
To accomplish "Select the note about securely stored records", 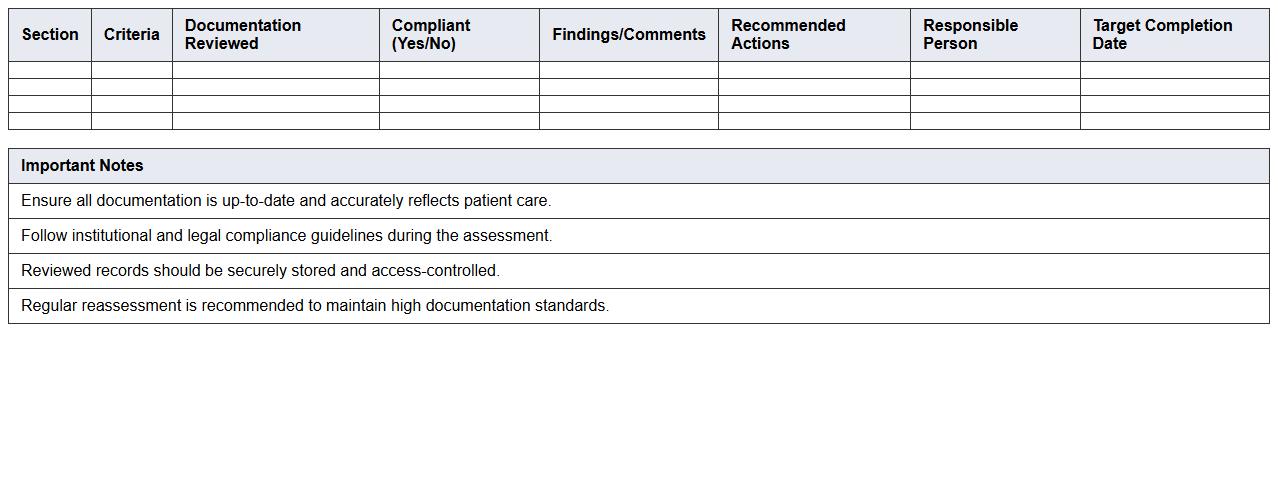I will coord(260,271).
